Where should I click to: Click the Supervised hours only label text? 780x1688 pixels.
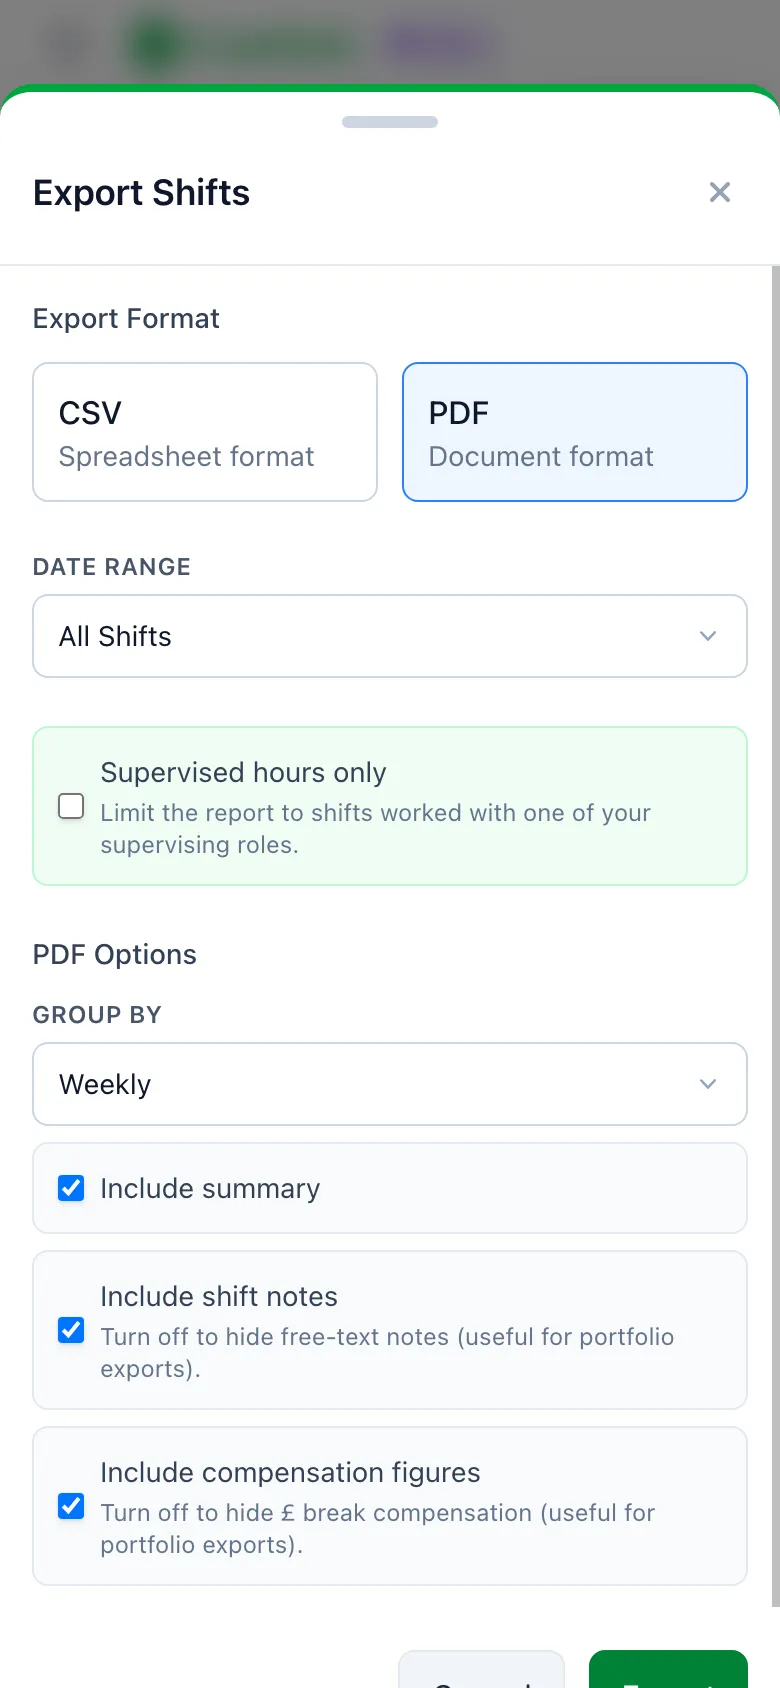tap(244, 772)
